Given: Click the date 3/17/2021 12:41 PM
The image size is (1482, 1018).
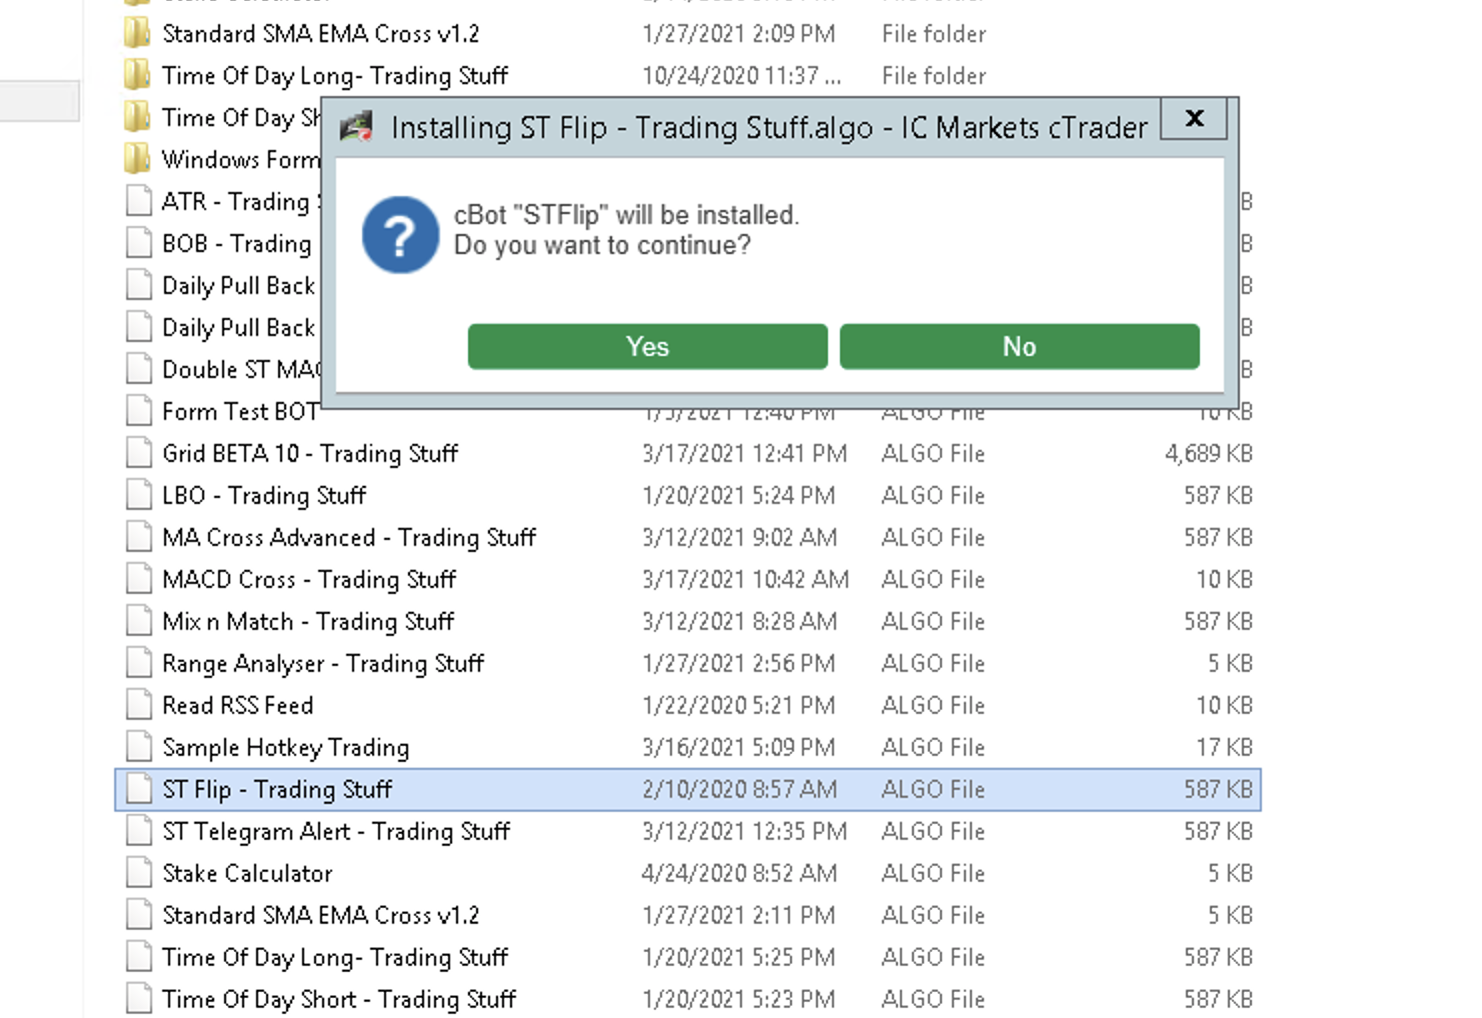Looking at the screenshot, I should pyautogui.click(x=744, y=454).
